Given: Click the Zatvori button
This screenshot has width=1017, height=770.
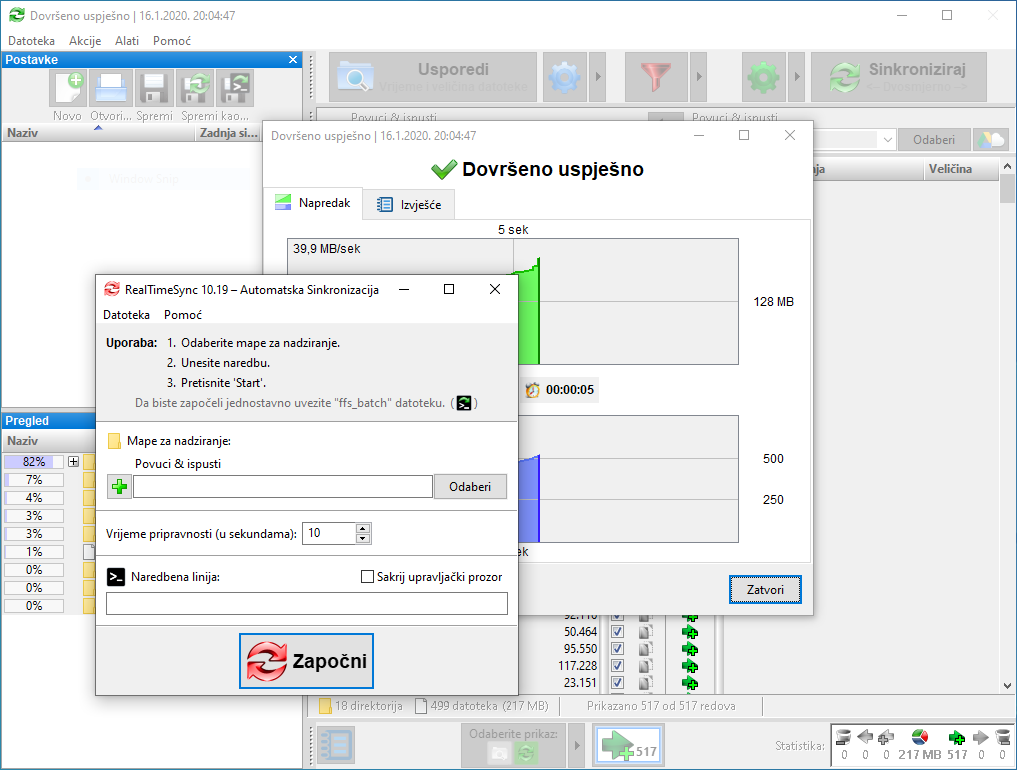Looking at the screenshot, I should (x=765, y=590).
